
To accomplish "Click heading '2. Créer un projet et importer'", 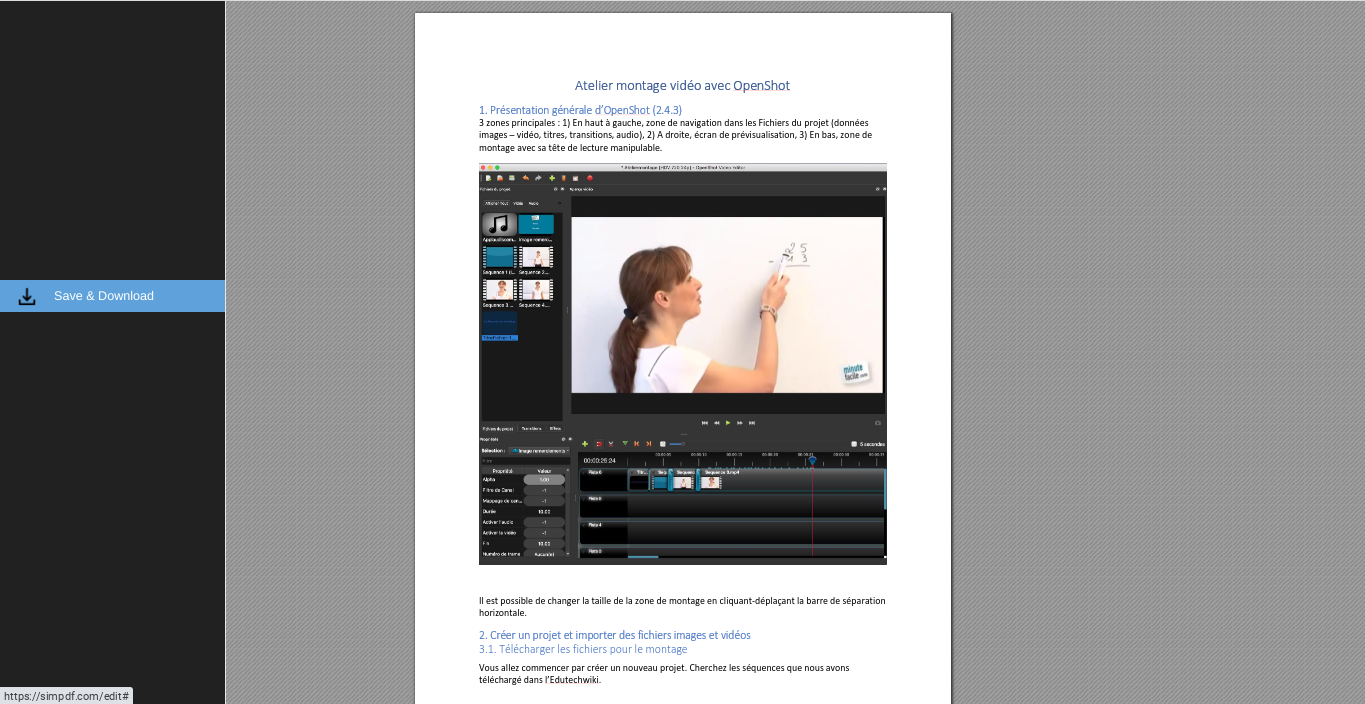I will [614, 635].
